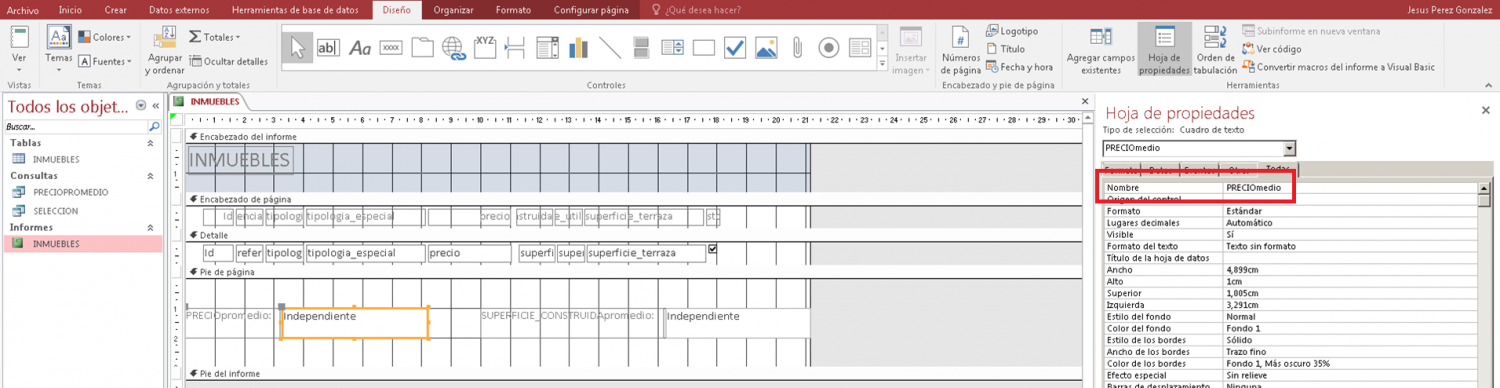The height and width of the screenshot is (388, 1500).
Task: Select the text box (ab|) control tool
Action: click(328, 47)
